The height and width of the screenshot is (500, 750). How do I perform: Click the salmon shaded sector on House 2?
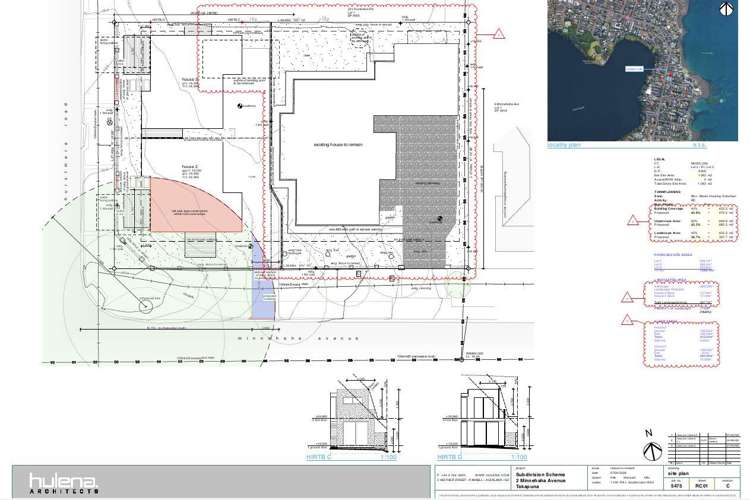point(191,208)
